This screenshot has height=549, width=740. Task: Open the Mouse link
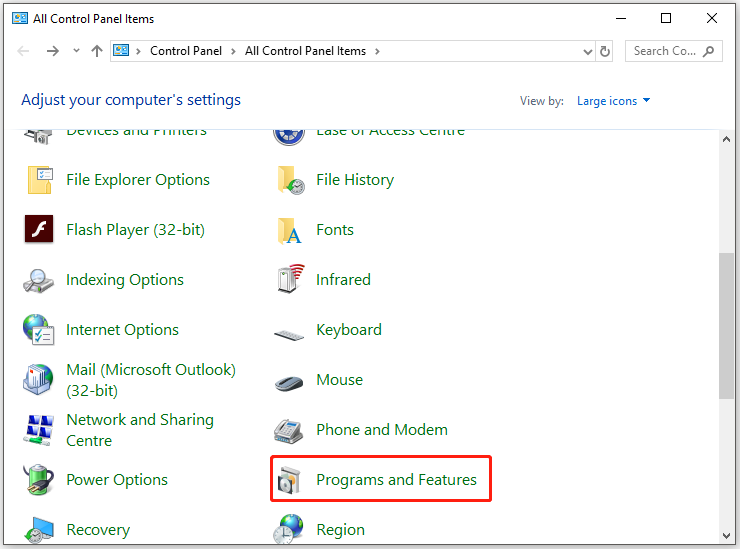pos(339,380)
